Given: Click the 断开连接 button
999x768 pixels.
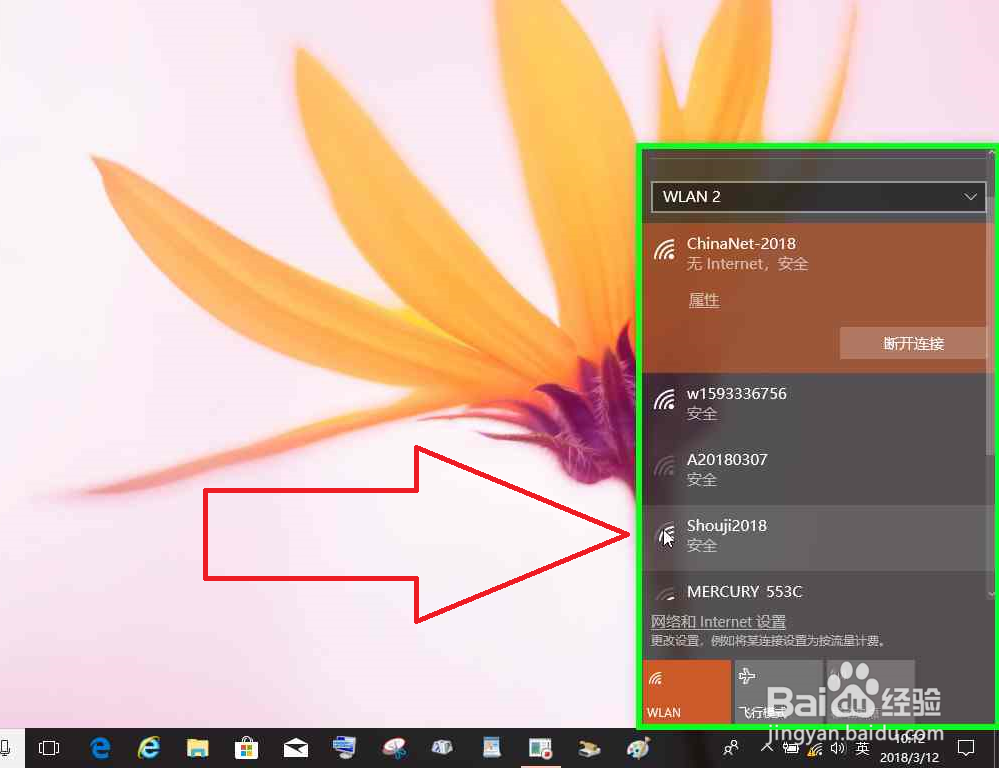Looking at the screenshot, I should (x=913, y=343).
